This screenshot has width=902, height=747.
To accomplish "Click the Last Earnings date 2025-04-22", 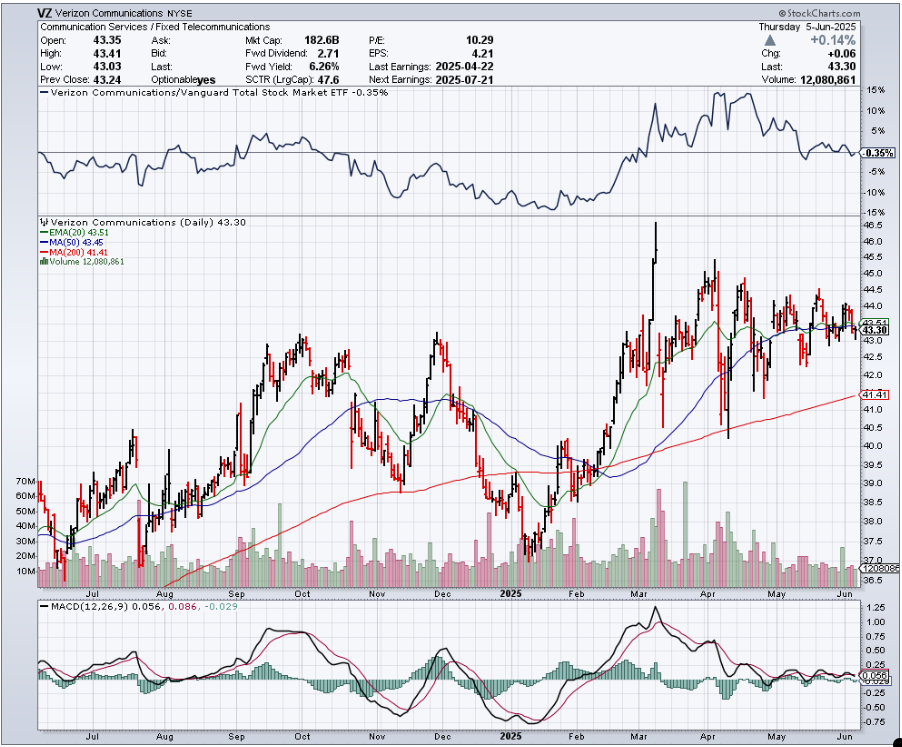I will click(x=464, y=67).
